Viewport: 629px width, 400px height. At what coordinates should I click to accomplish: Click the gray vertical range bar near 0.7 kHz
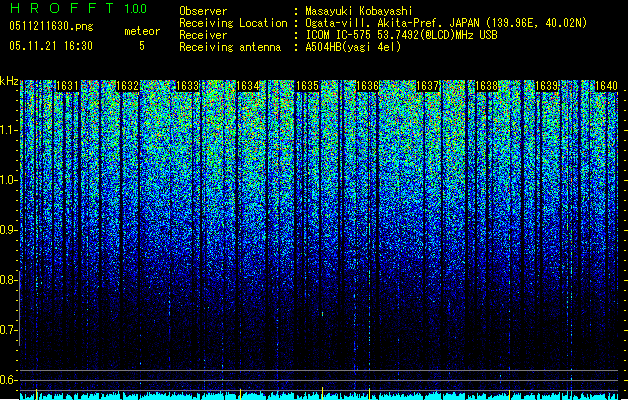click(20, 308)
